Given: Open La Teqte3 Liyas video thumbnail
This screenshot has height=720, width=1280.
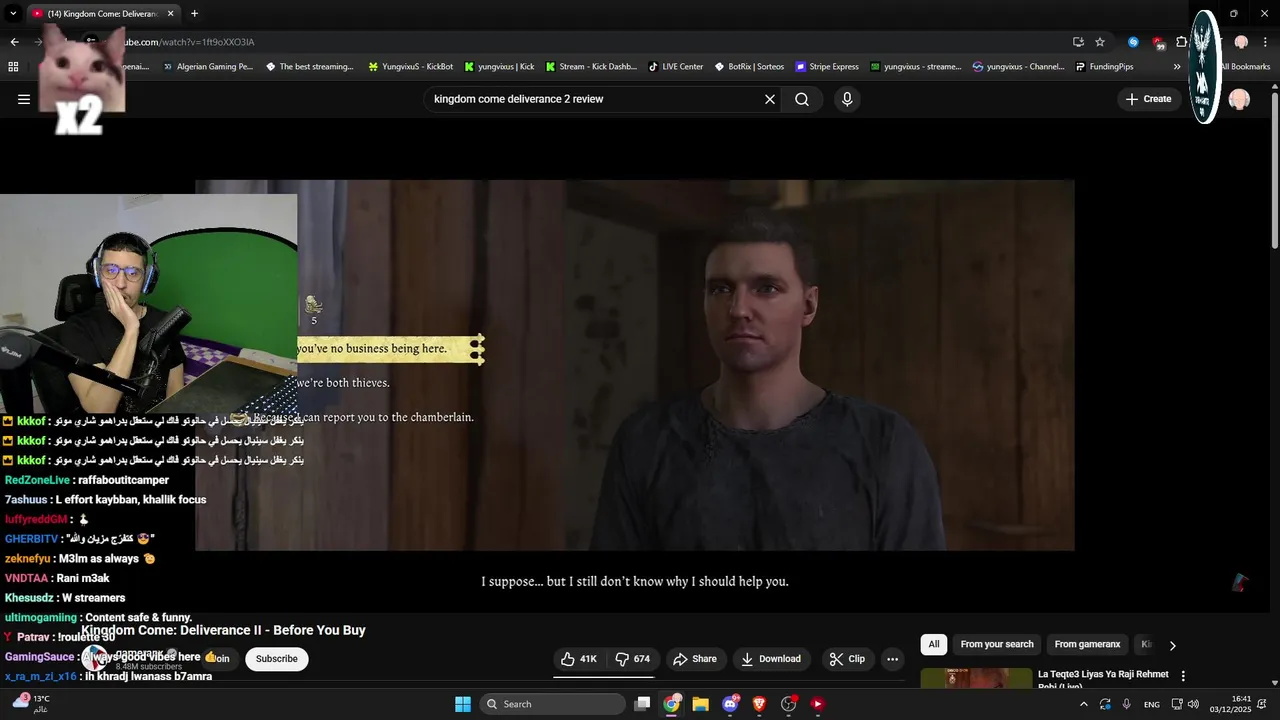Looking at the screenshot, I should pos(976,678).
